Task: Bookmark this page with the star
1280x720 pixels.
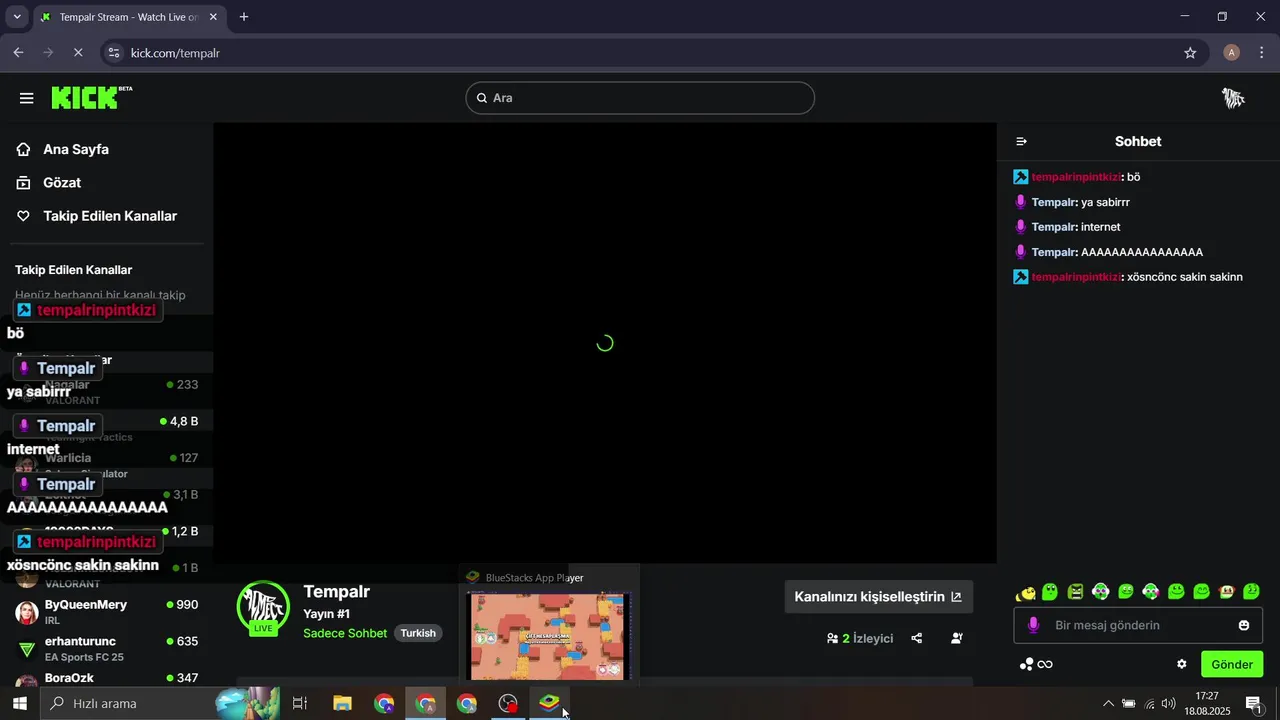Action: [x=1190, y=53]
